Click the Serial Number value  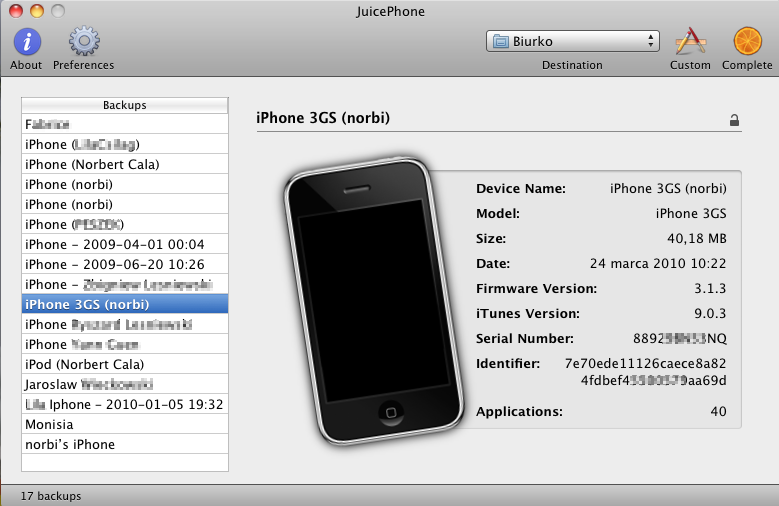point(680,338)
